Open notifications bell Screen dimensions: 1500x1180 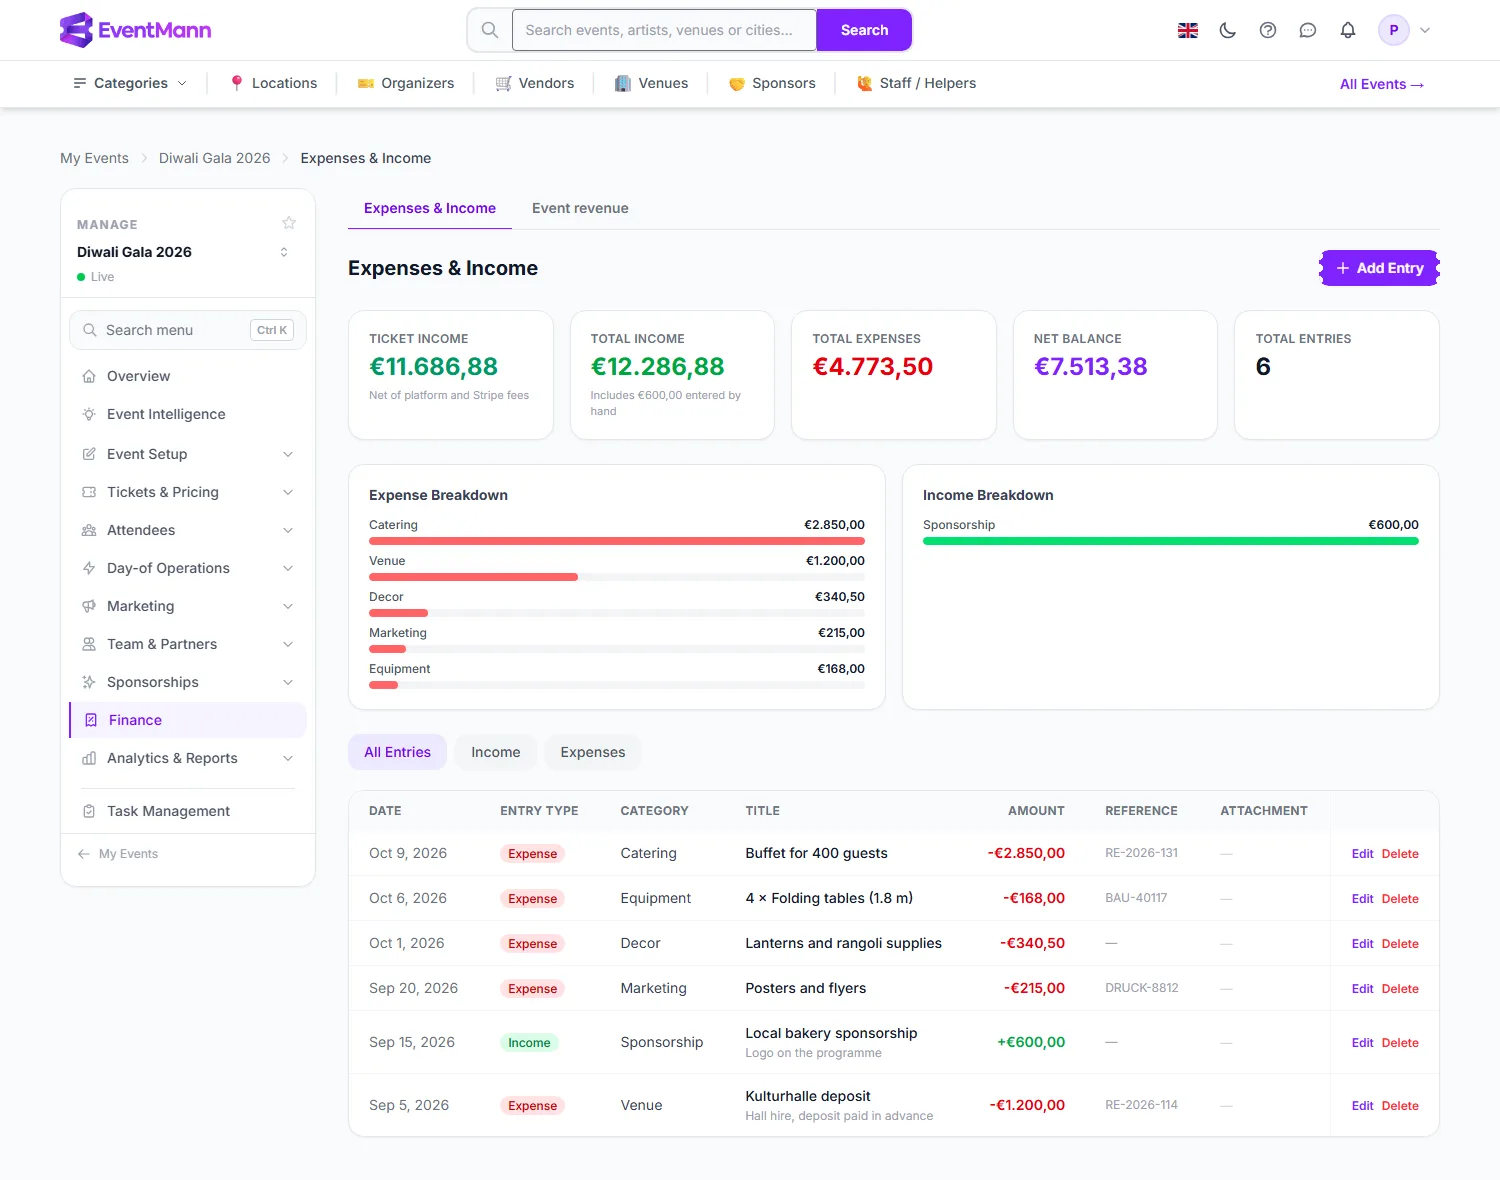point(1348,30)
